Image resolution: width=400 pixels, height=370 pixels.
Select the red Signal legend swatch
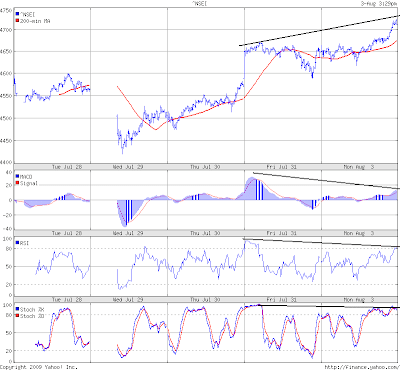(x=17, y=183)
